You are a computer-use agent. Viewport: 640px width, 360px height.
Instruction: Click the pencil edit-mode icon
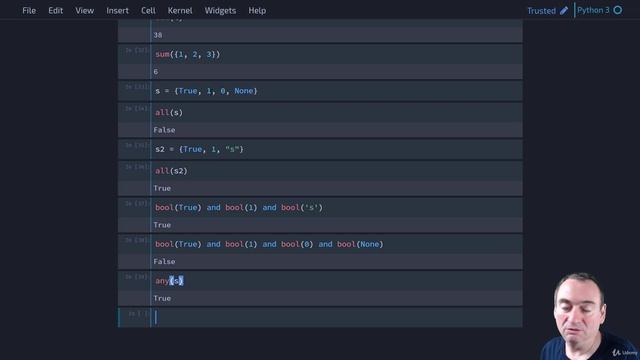pos(564,11)
